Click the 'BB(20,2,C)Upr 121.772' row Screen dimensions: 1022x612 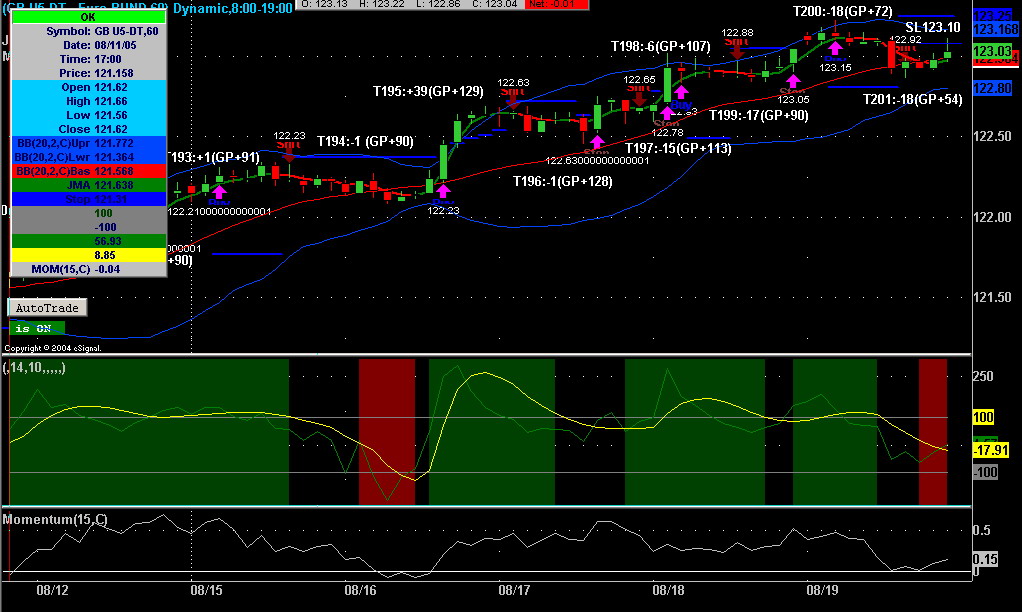click(x=89, y=143)
